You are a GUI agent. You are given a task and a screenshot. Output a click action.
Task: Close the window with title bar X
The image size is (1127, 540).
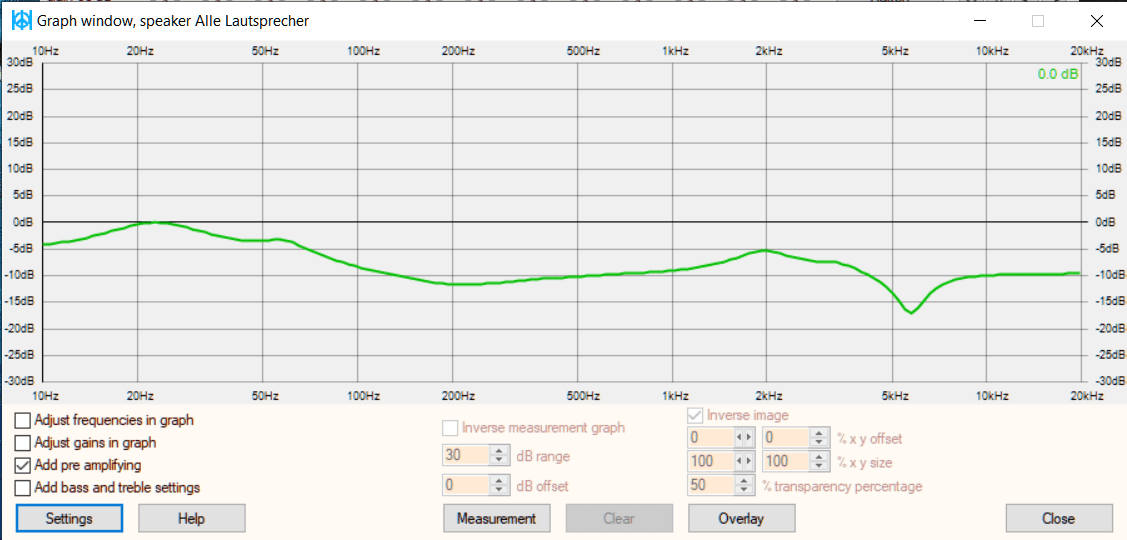(1097, 21)
